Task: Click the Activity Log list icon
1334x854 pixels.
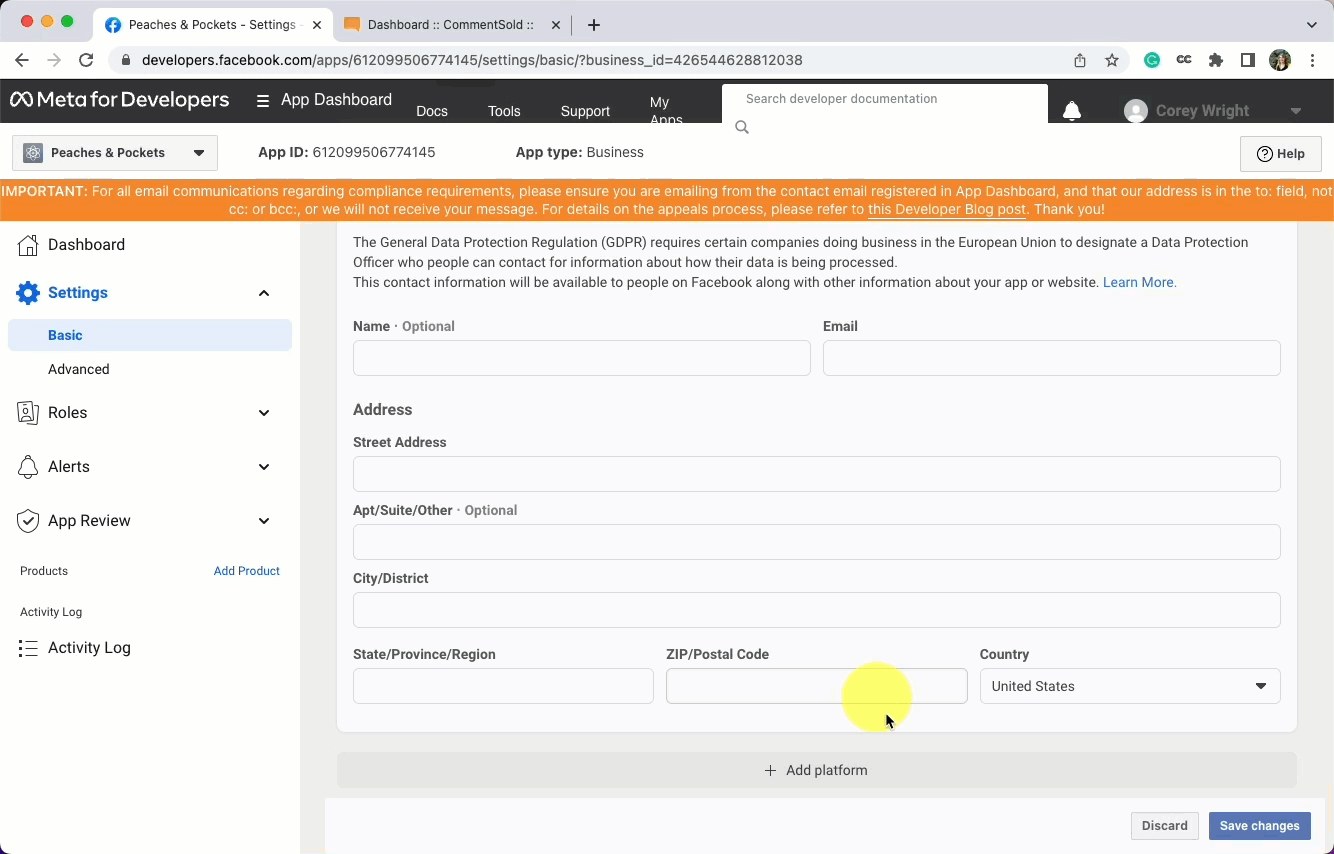Action: coord(28,648)
